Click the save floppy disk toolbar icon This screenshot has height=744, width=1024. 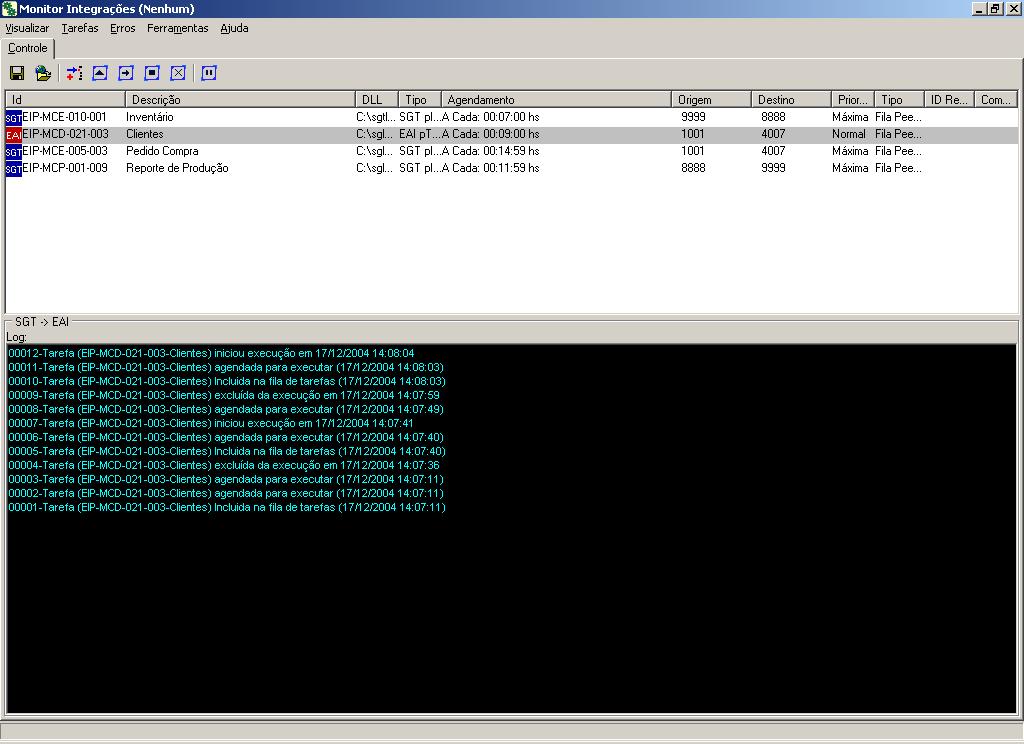(x=17, y=73)
